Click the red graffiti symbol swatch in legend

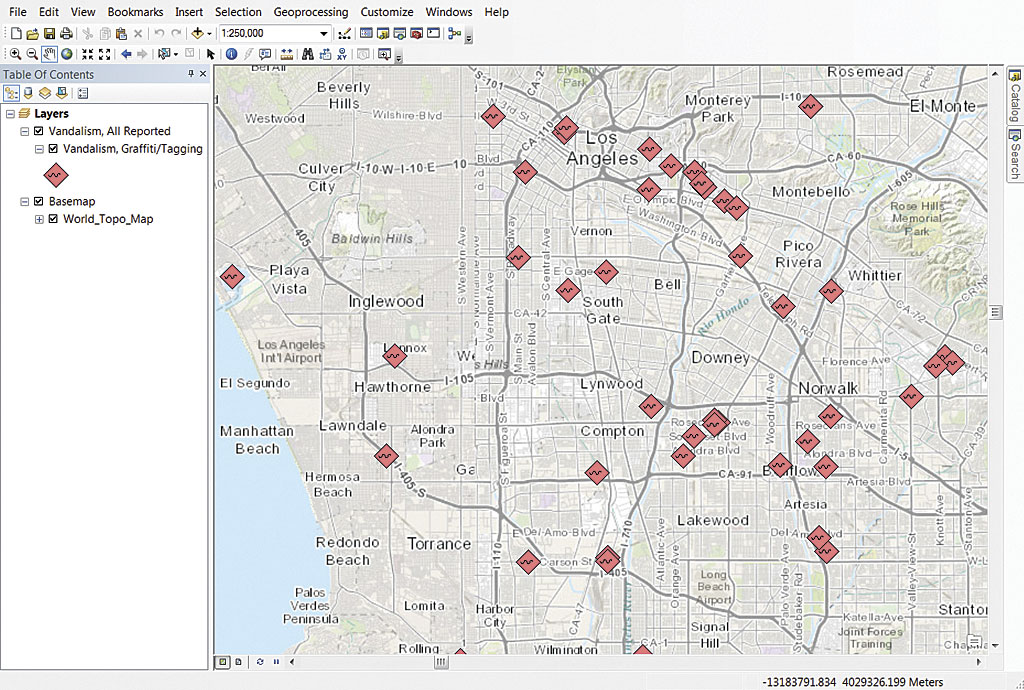(55, 175)
